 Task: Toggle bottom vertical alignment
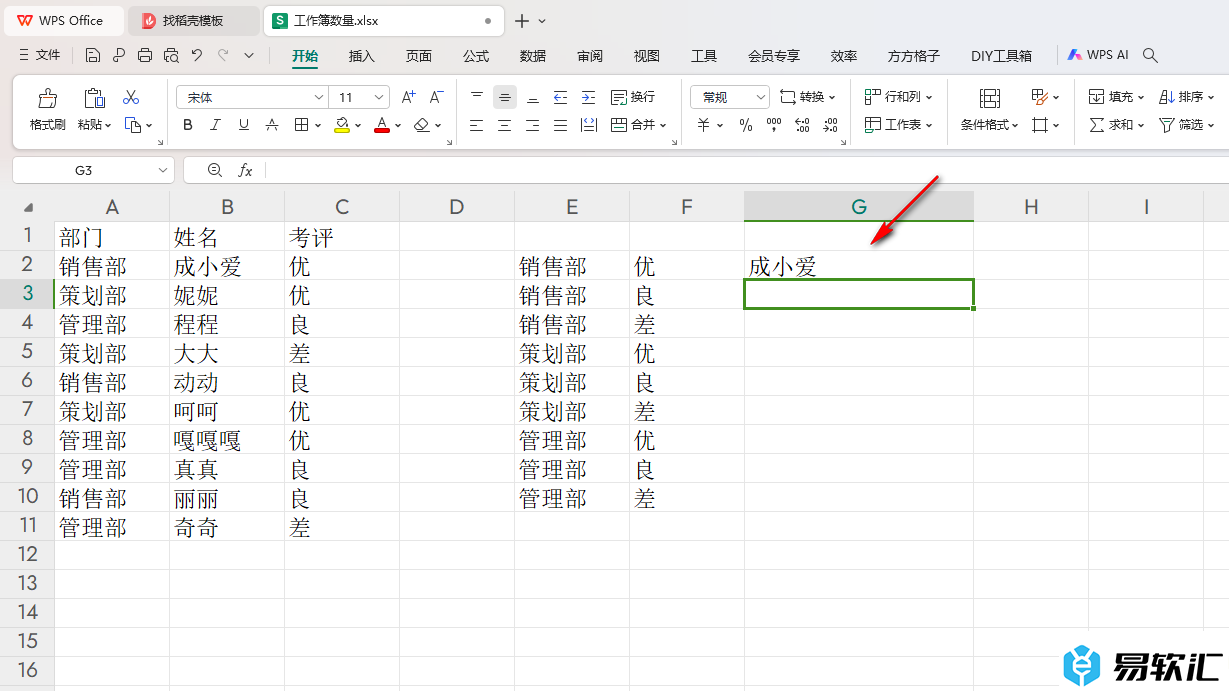point(532,97)
